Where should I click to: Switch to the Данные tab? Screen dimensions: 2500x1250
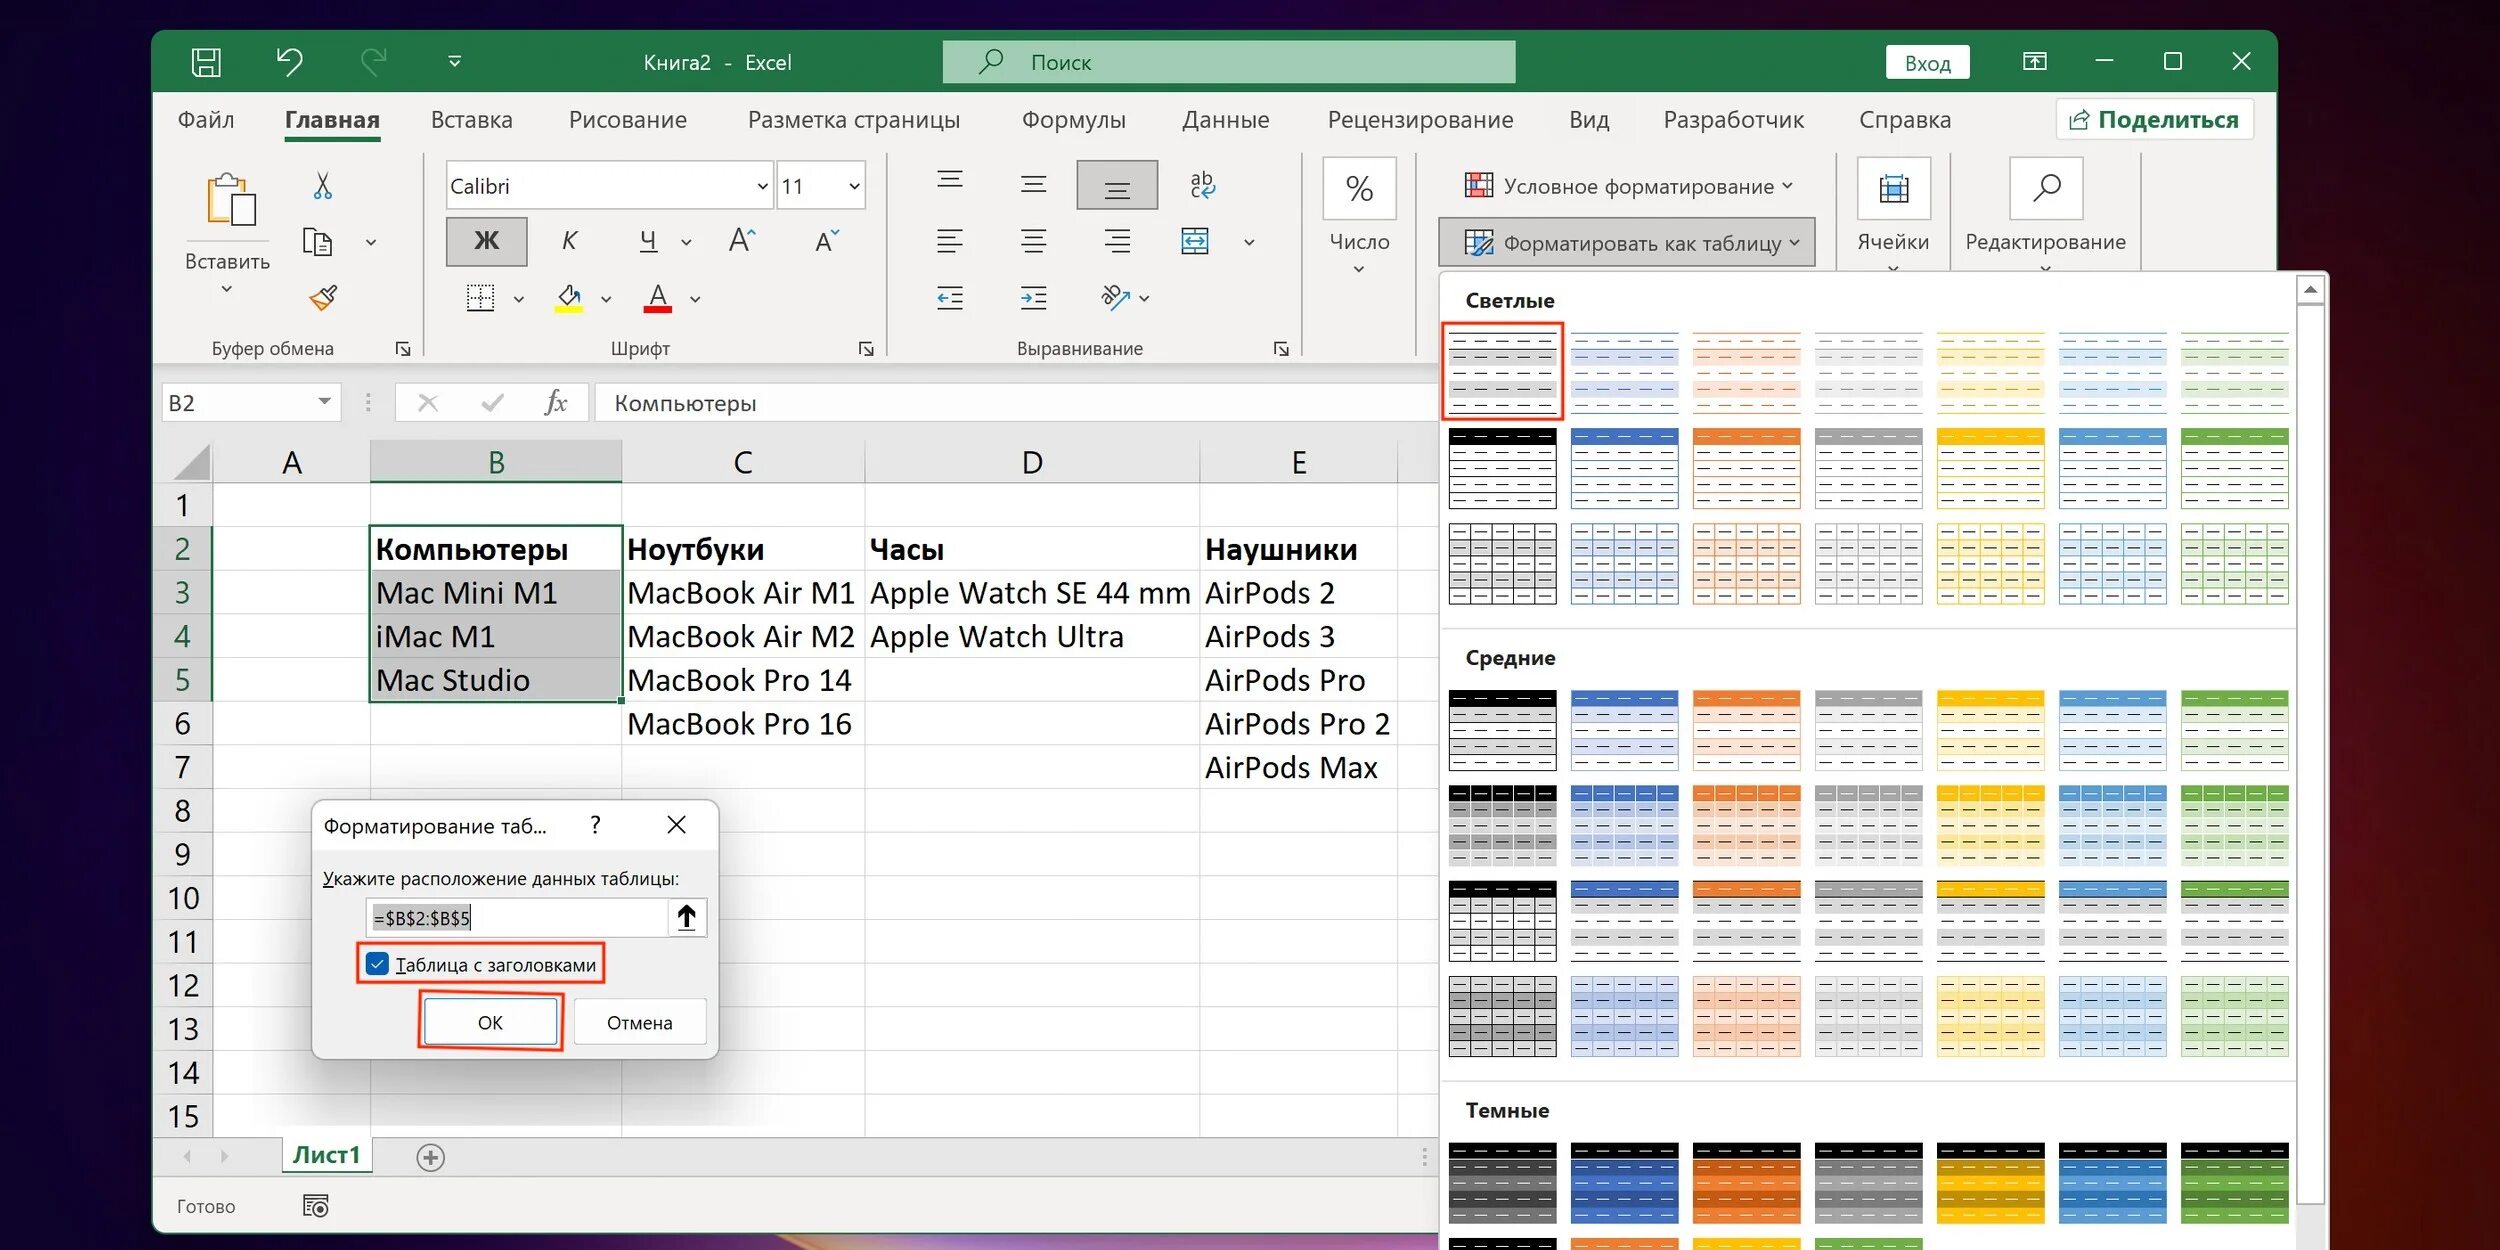coord(1226,120)
